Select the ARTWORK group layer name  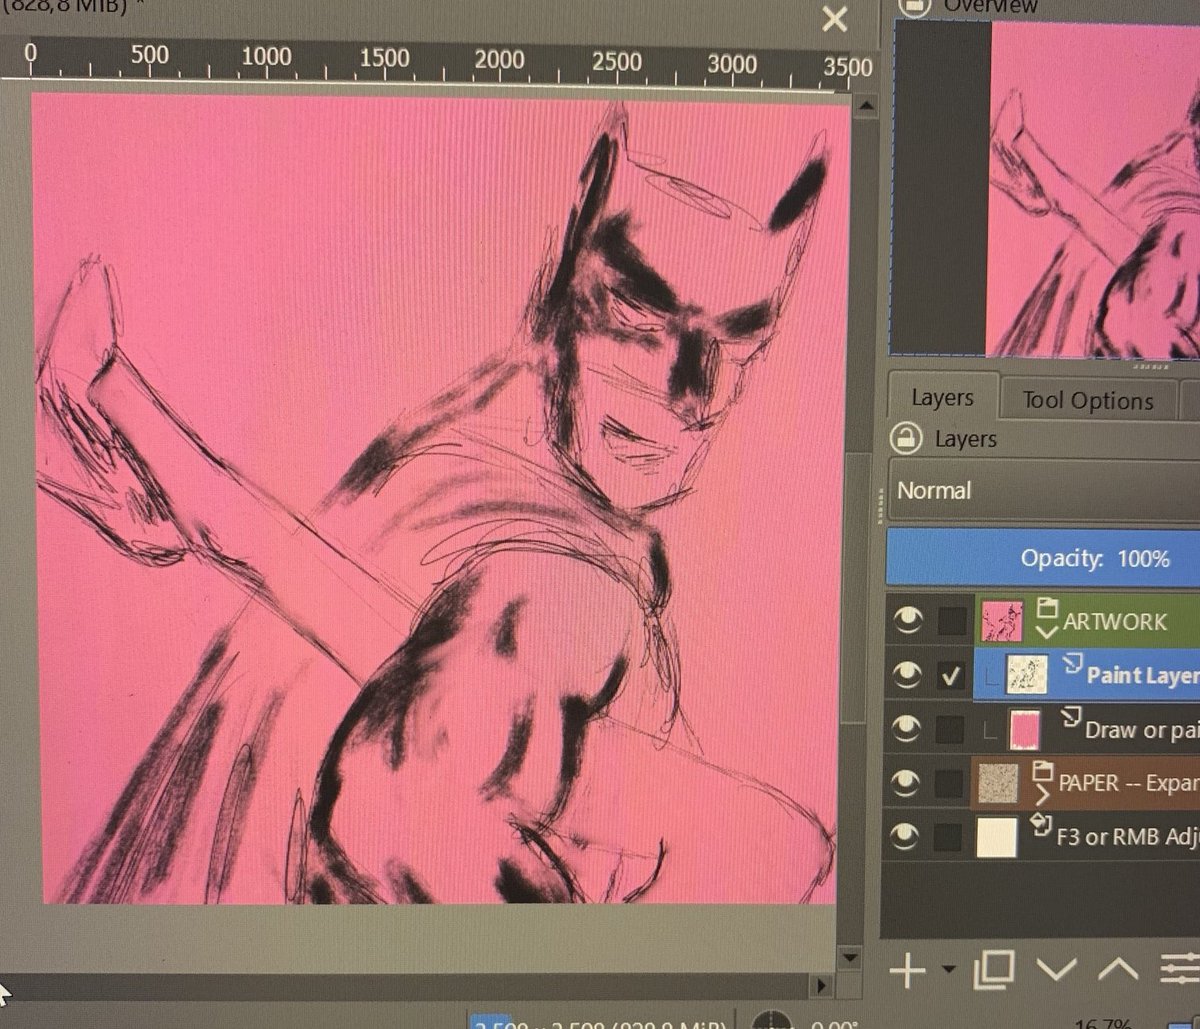pos(1115,621)
